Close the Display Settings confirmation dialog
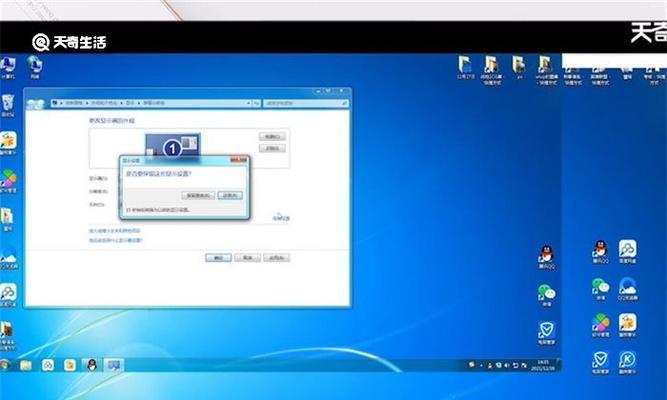The image size is (667, 400). 238,160
